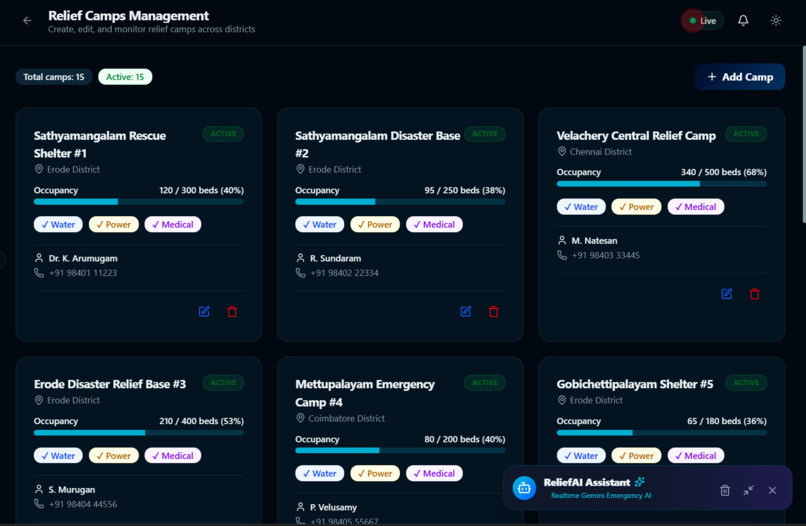Delete Velachery Central Relief Camp
Image resolution: width=806 pixels, height=526 pixels.
(x=755, y=294)
